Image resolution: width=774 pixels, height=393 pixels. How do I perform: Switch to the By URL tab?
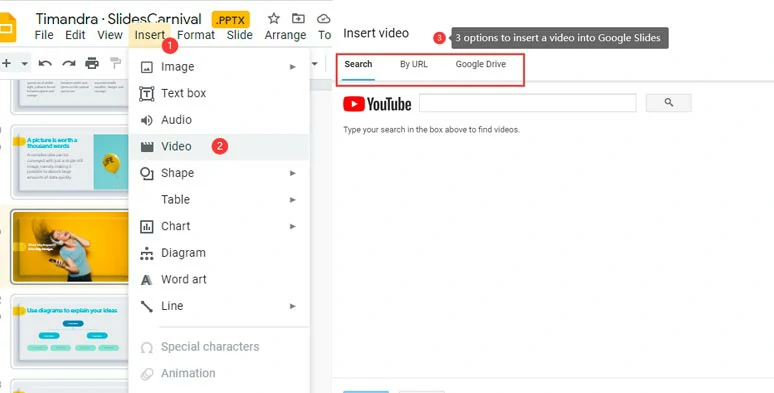pos(414,64)
